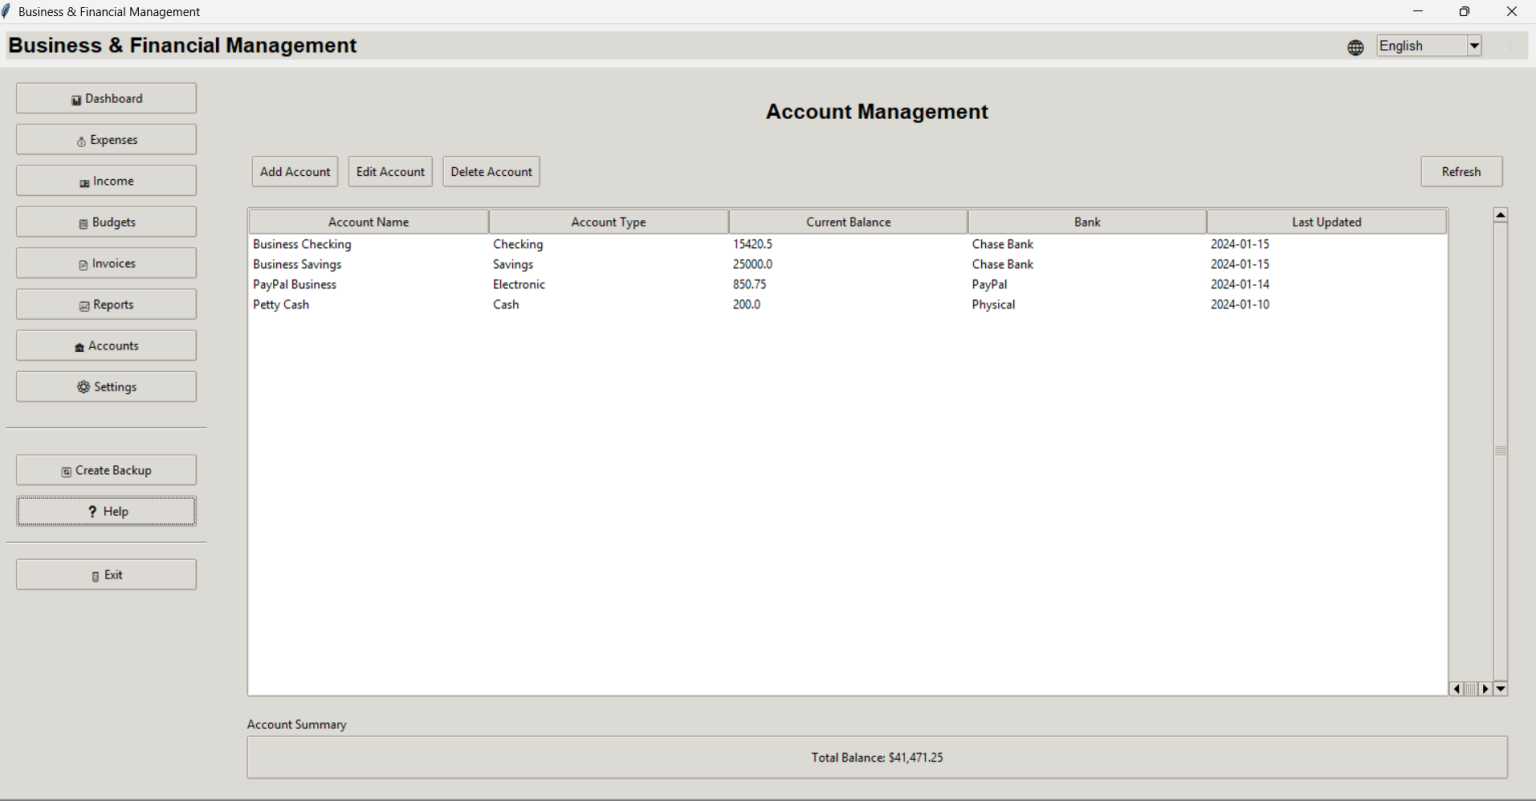Click the Create Backup button

106,469
